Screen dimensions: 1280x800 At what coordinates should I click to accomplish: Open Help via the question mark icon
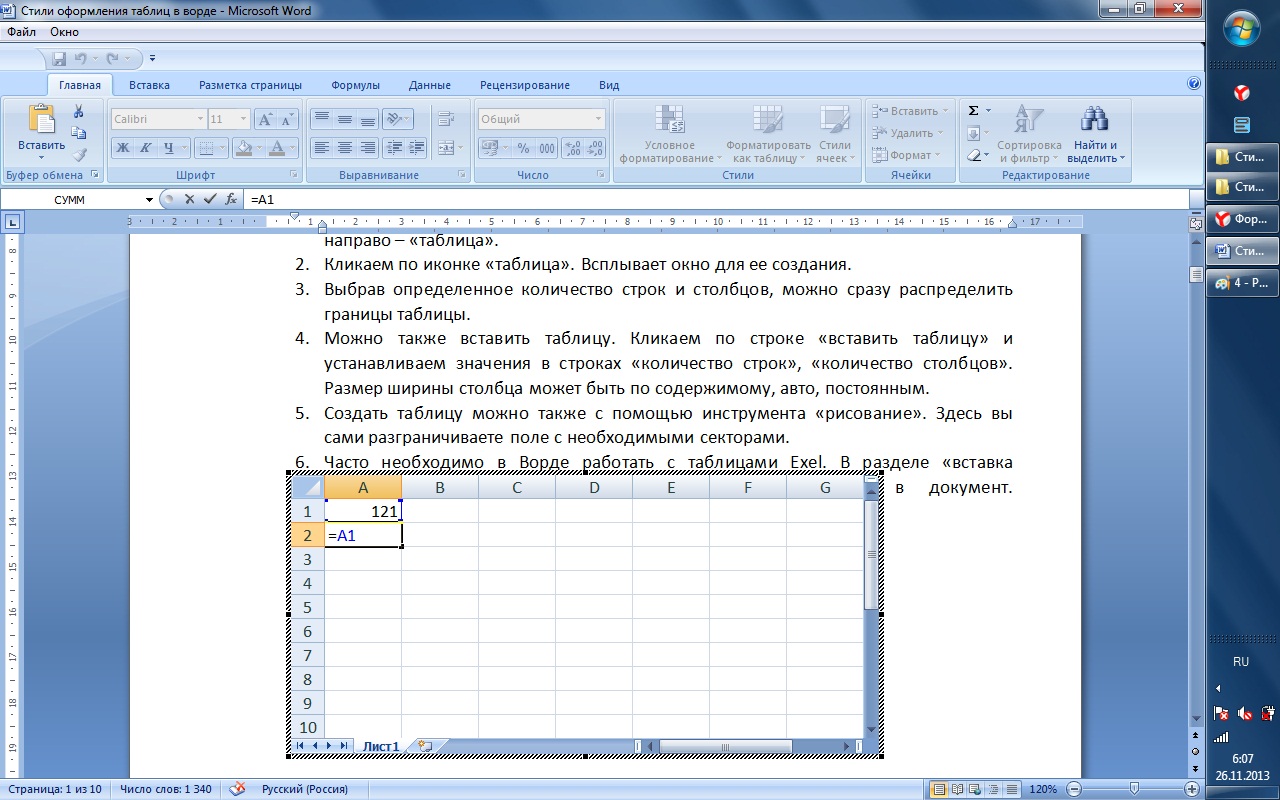pyautogui.click(x=1193, y=84)
